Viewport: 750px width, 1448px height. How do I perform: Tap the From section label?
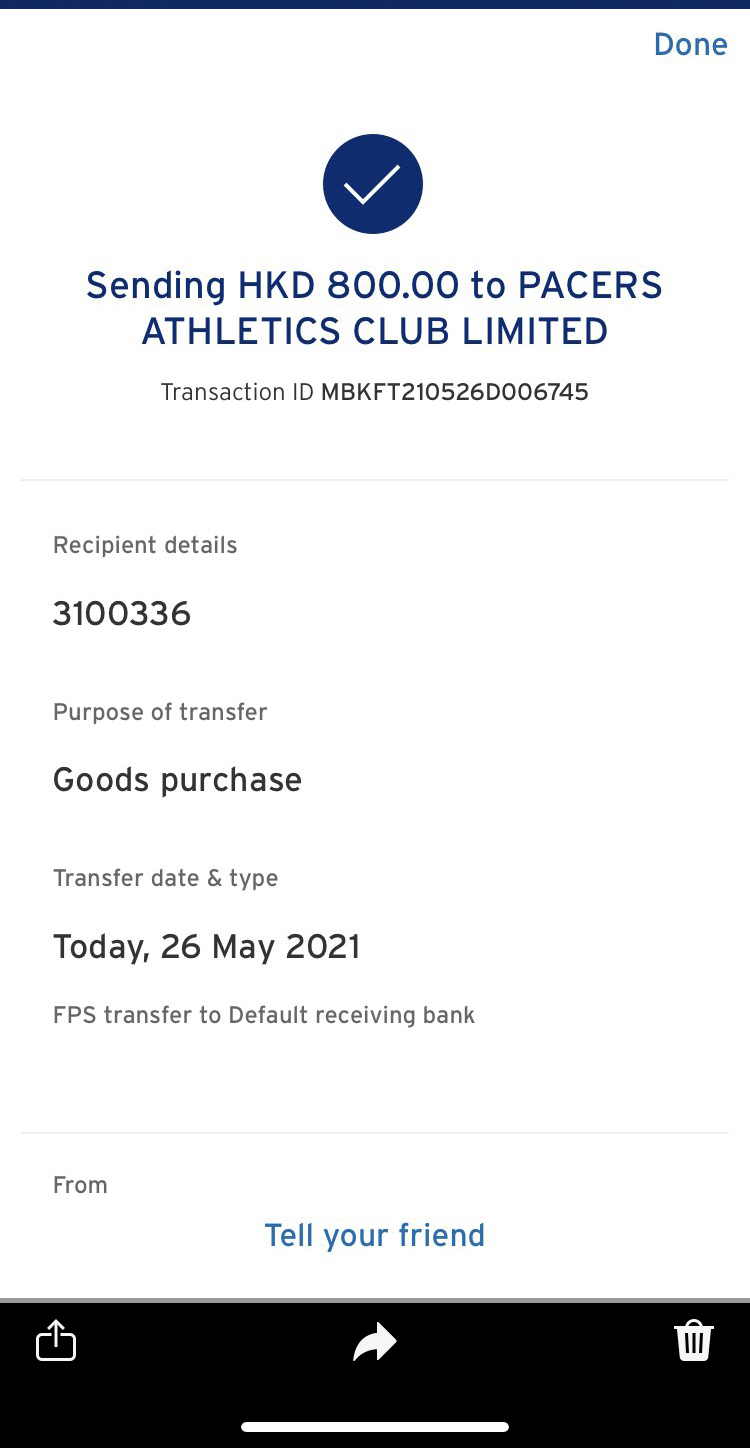coord(80,1185)
